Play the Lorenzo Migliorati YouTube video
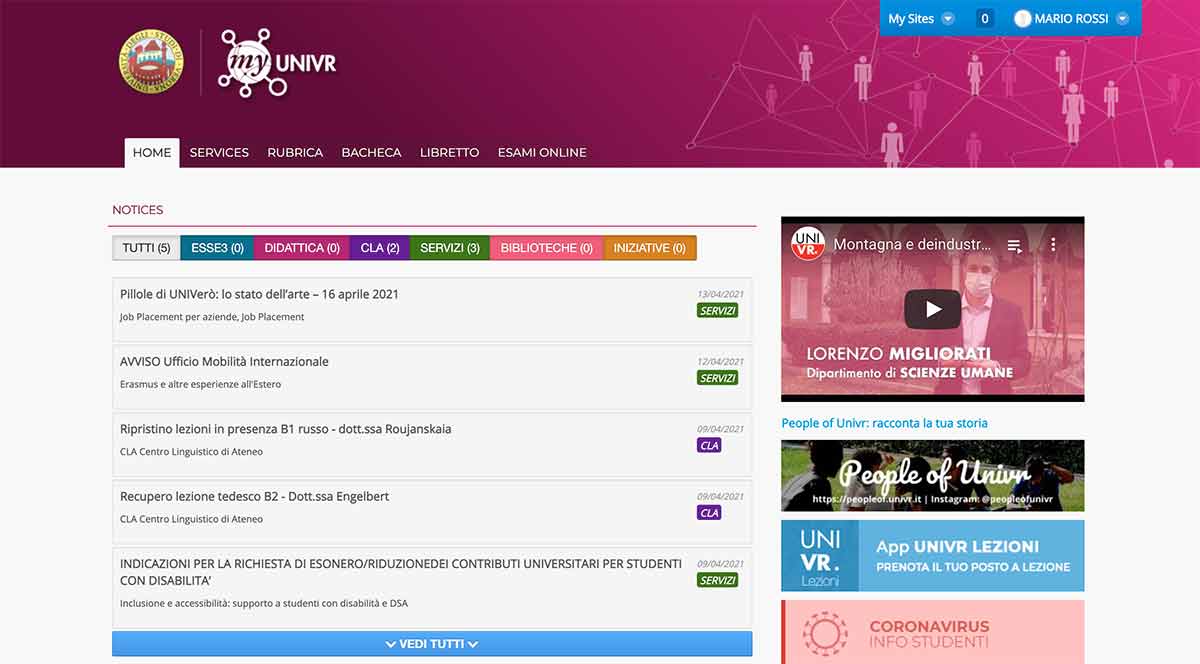The image size is (1200, 664). pyautogui.click(x=932, y=309)
